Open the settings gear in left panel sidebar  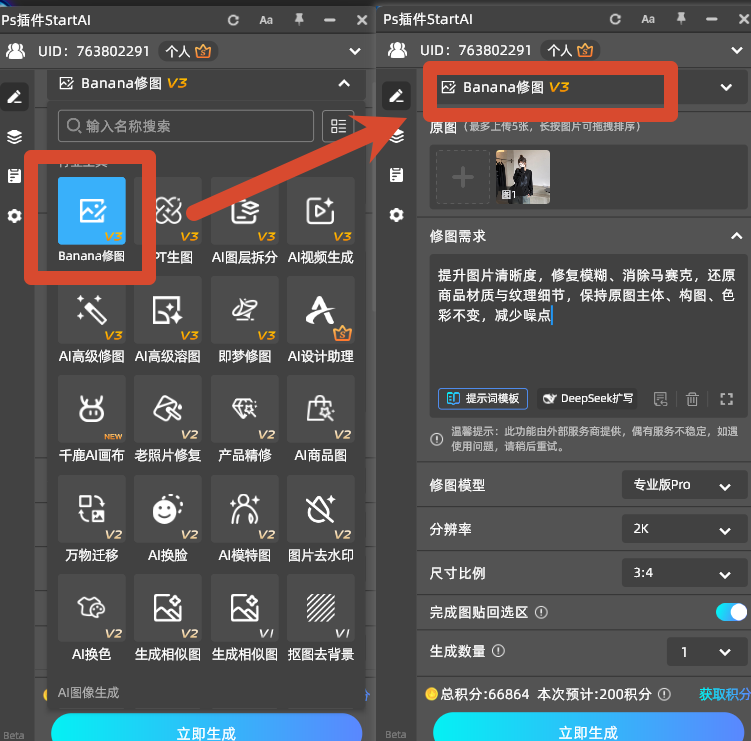pyautogui.click(x=15, y=216)
